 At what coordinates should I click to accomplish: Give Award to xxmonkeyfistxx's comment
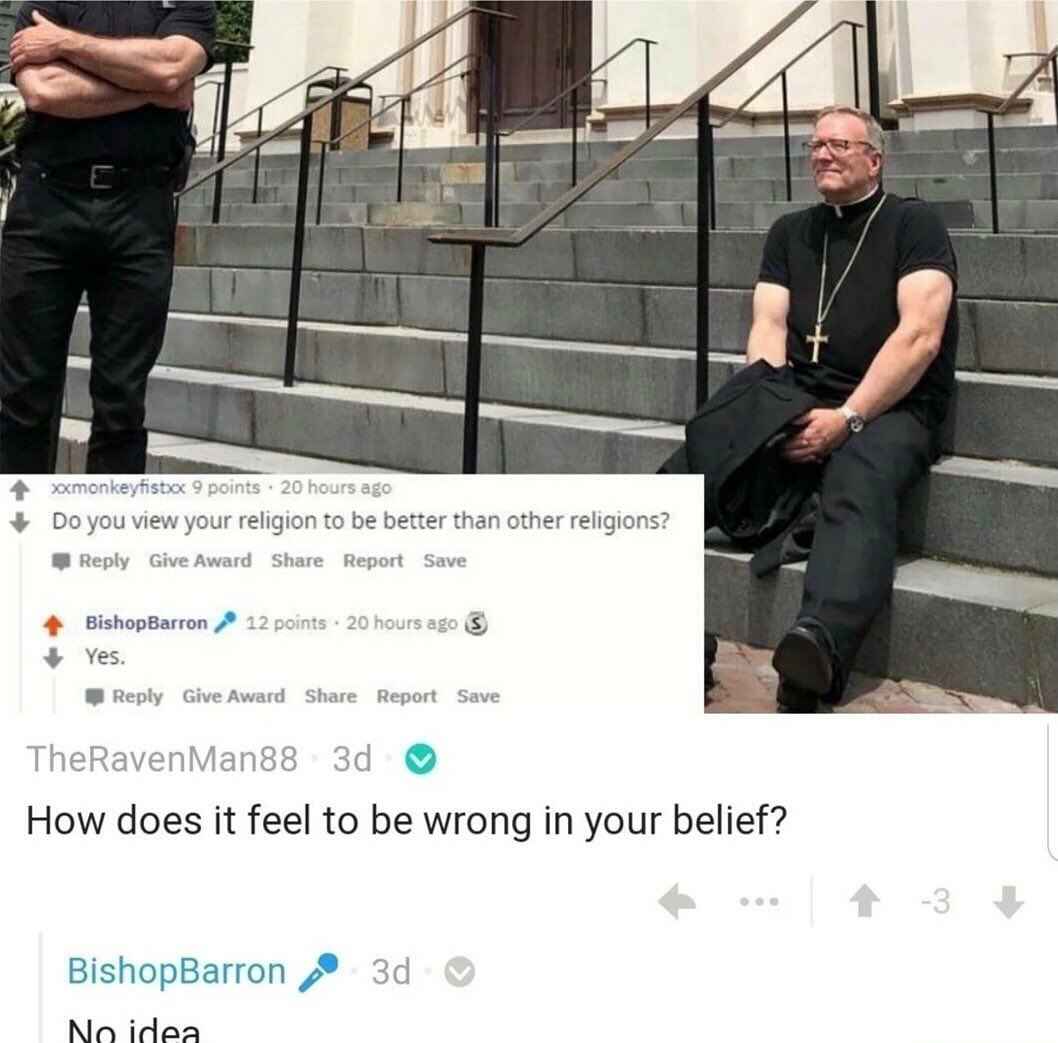pyautogui.click(x=200, y=560)
